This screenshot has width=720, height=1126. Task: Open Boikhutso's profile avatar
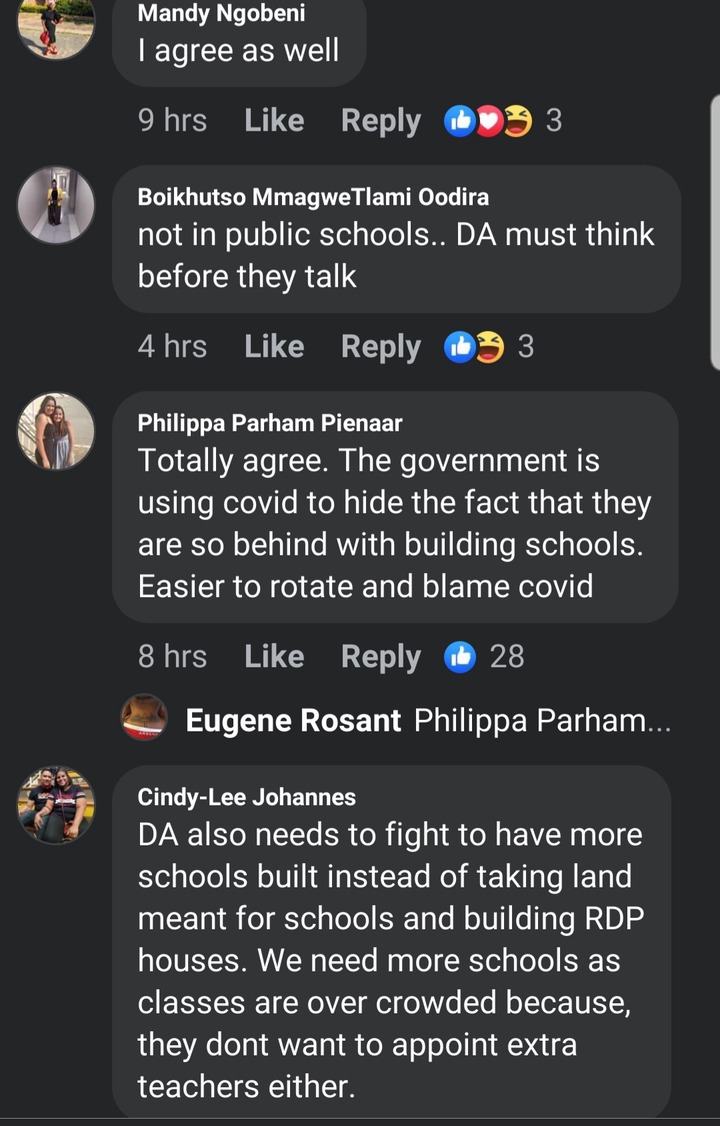tap(56, 205)
